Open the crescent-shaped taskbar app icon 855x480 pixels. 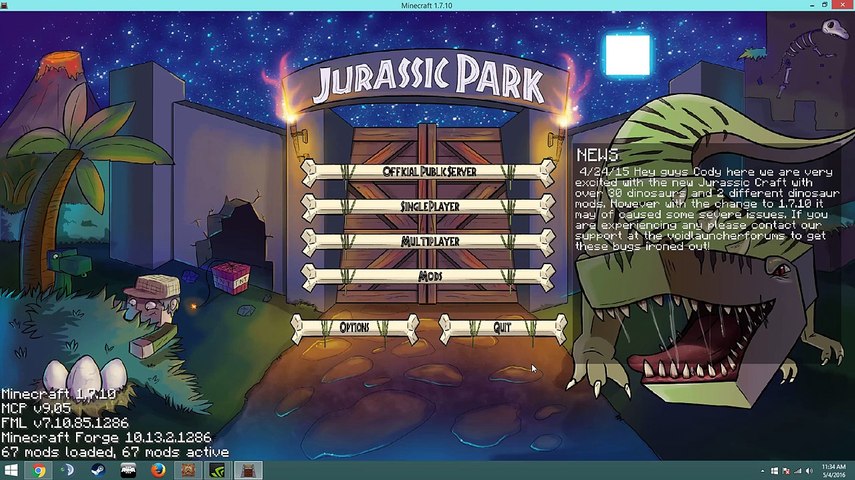tap(68, 470)
